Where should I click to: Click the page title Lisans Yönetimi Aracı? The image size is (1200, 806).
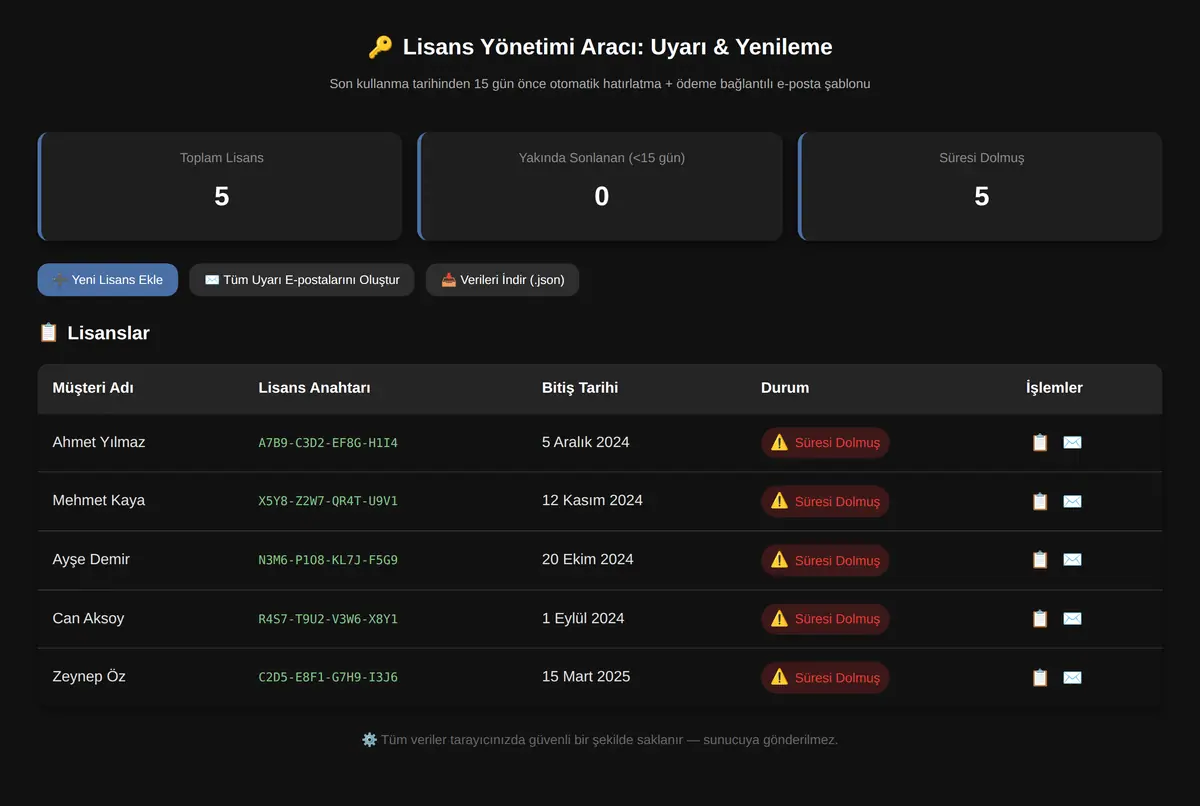pos(600,47)
